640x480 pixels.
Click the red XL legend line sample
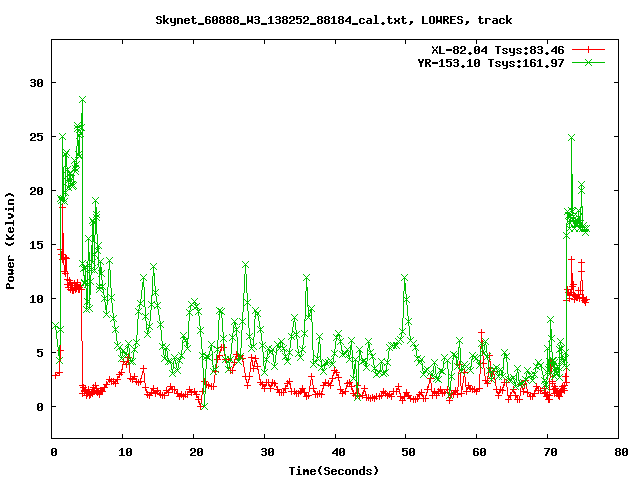point(588,50)
